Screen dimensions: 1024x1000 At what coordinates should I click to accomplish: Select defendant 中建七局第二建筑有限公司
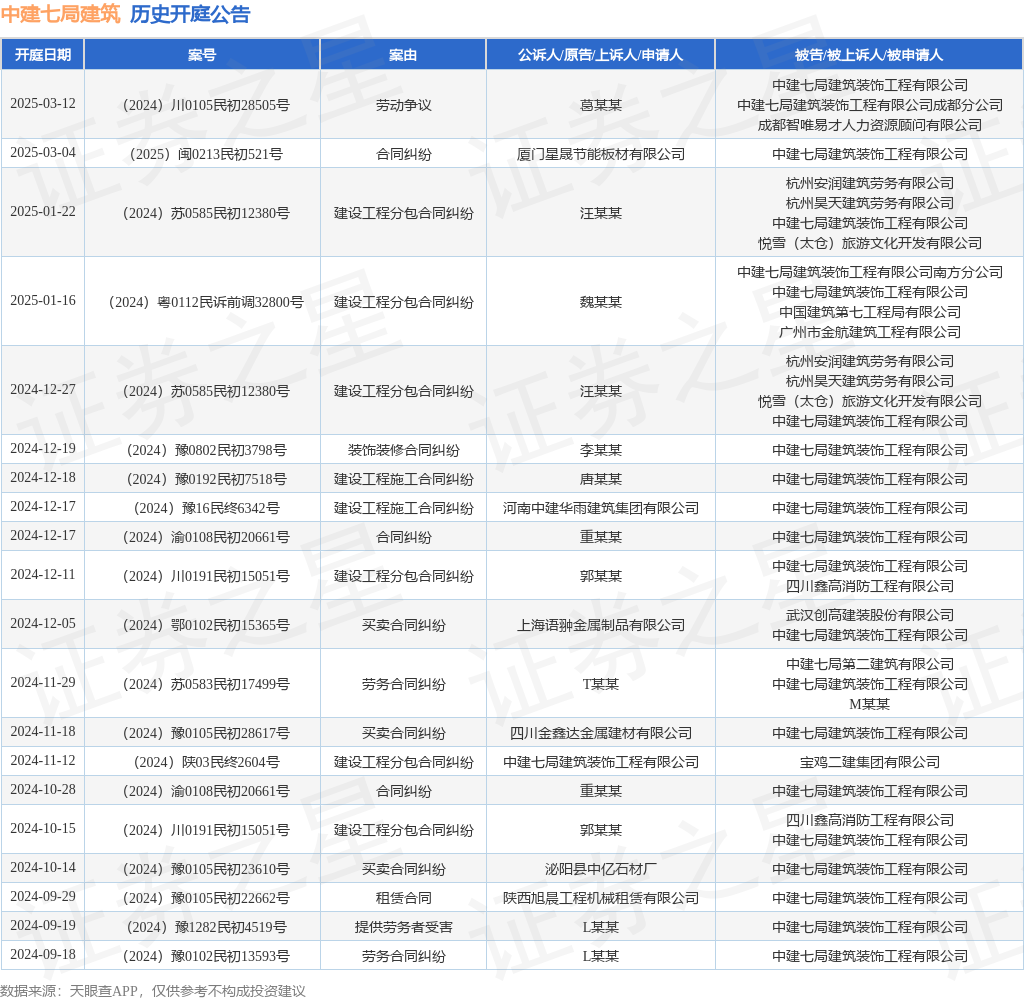(869, 664)
